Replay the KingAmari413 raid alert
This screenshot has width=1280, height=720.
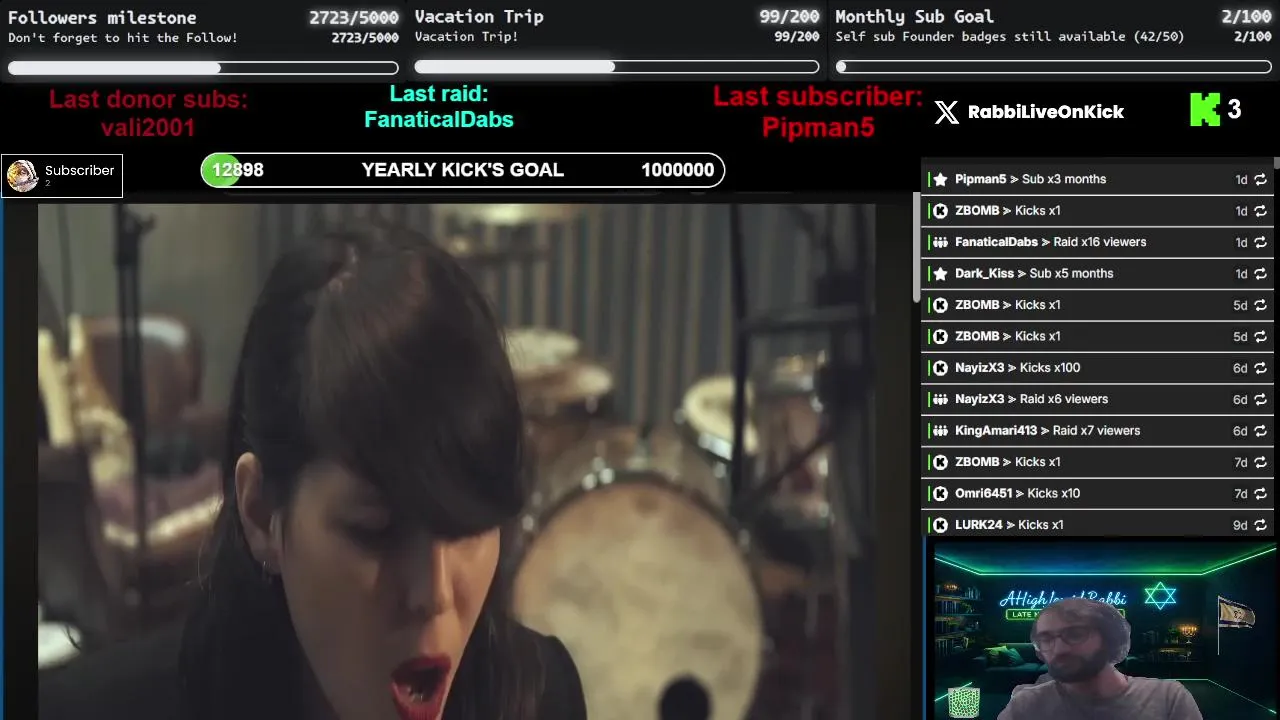(1260, 430)
